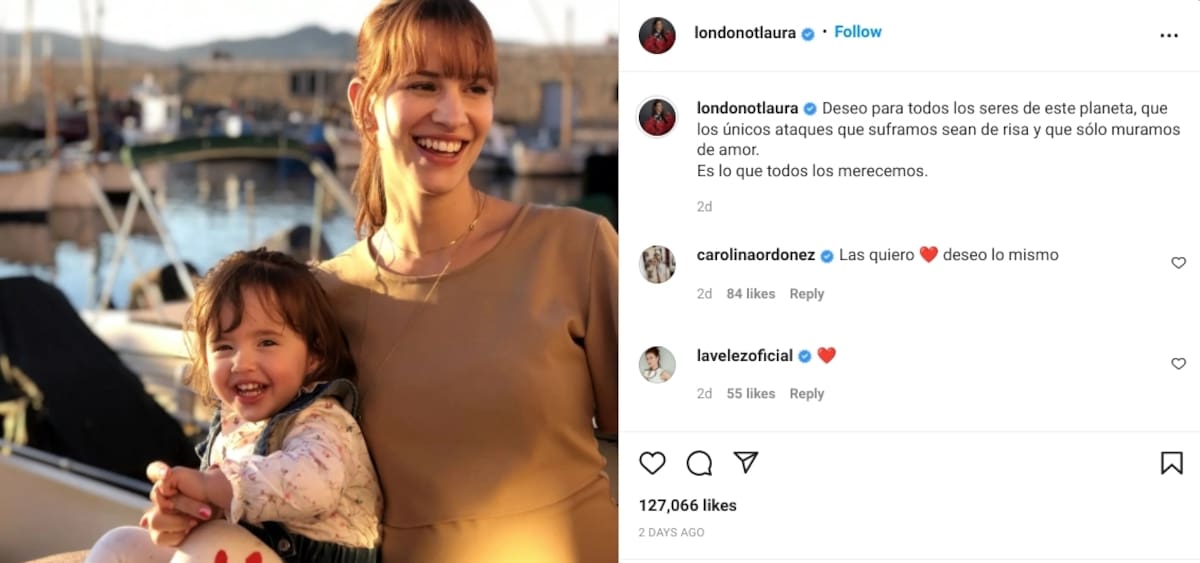Reply to lavelezoficial's comment

click(806, 394)
